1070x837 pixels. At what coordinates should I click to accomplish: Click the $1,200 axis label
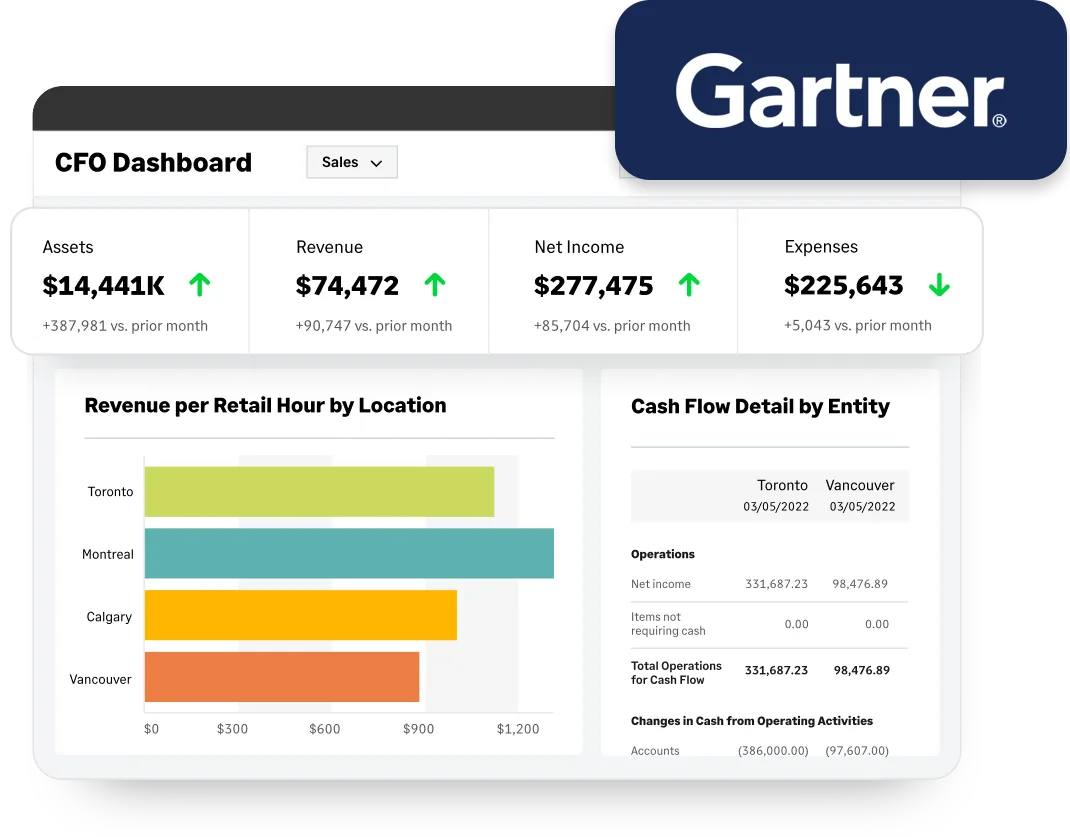click(x=518, y=729)
